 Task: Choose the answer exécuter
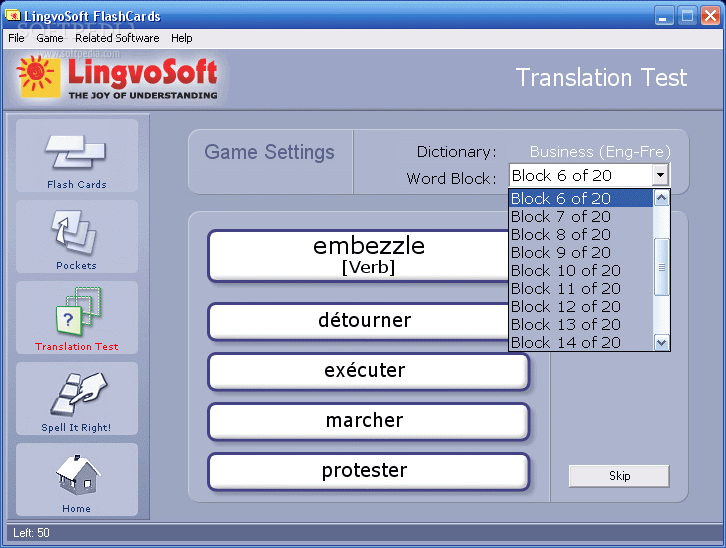point(369,371)
